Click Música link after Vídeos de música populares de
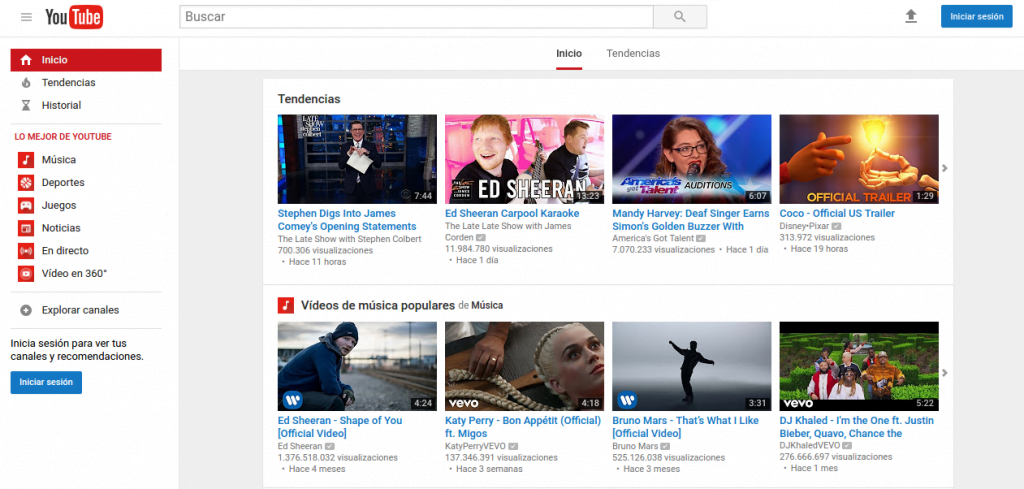 tap(487, 306)
